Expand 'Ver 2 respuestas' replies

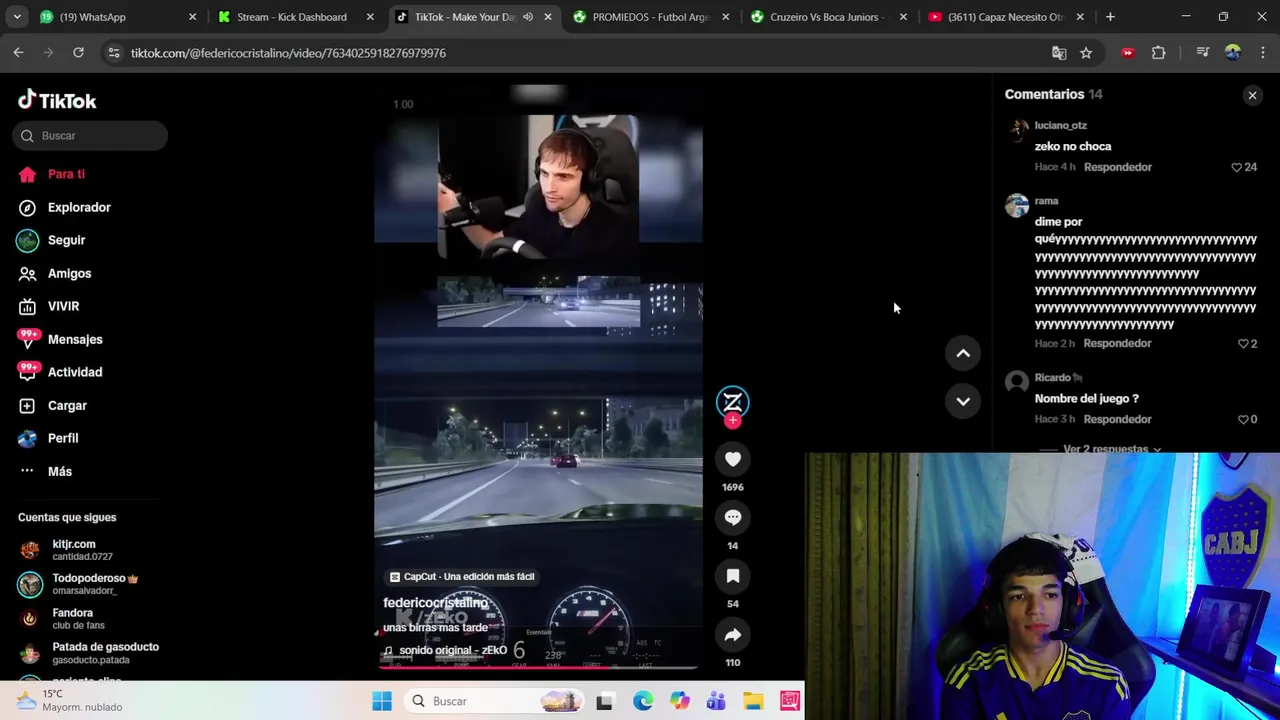point(1105,449)
